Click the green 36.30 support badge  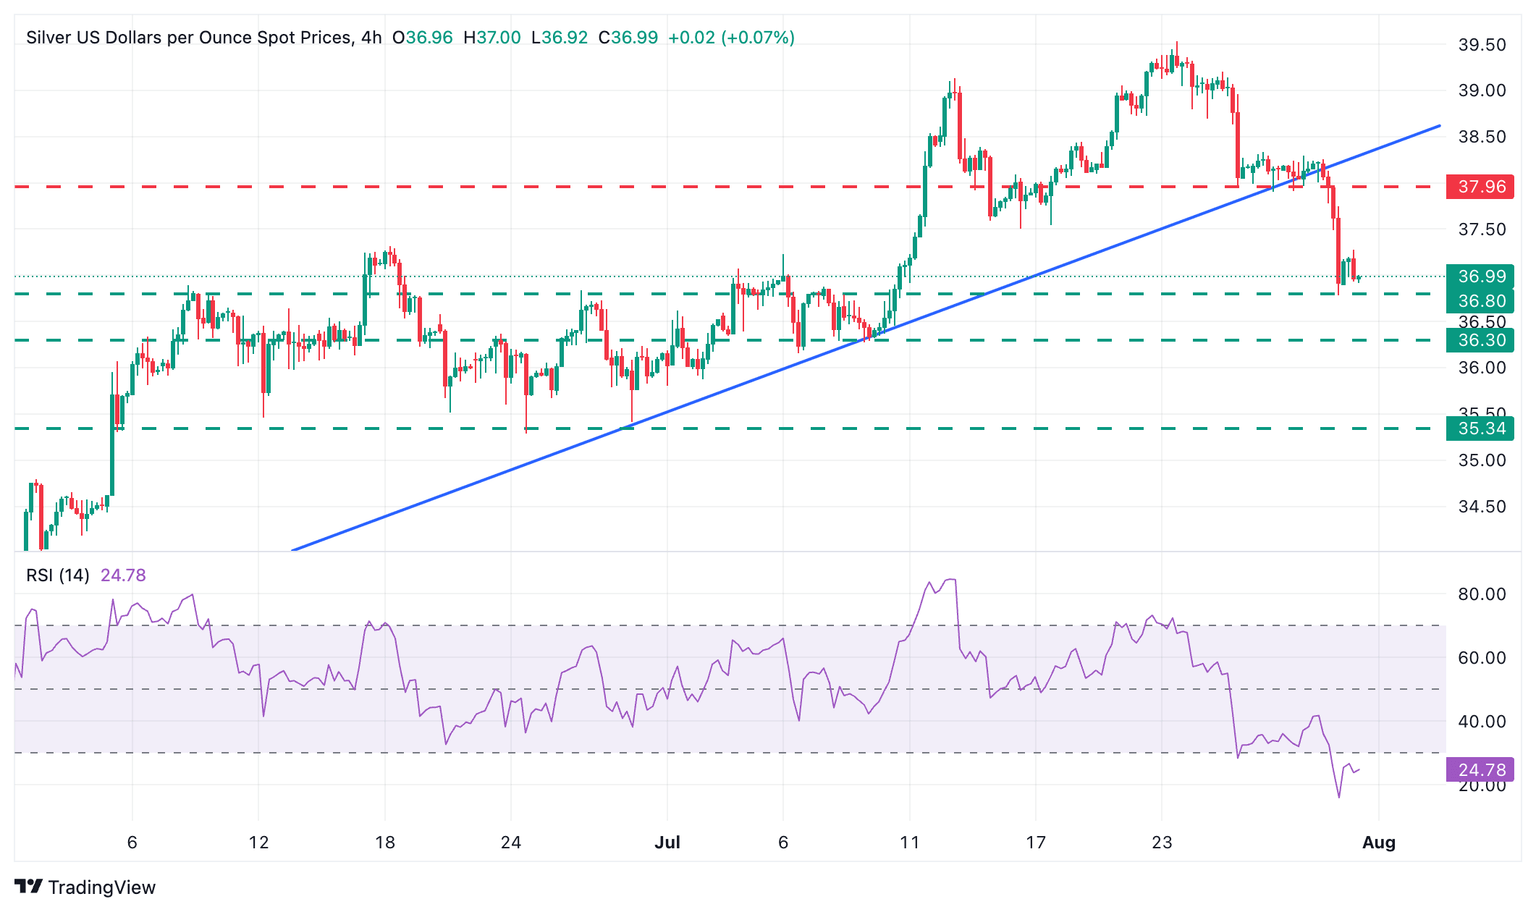coord(1481,341)
